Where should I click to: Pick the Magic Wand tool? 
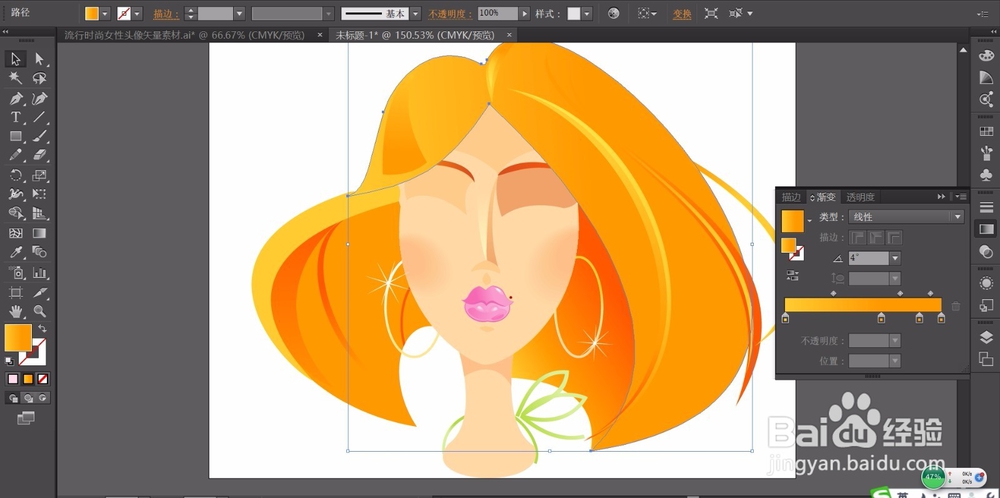[x=16, y=78]
